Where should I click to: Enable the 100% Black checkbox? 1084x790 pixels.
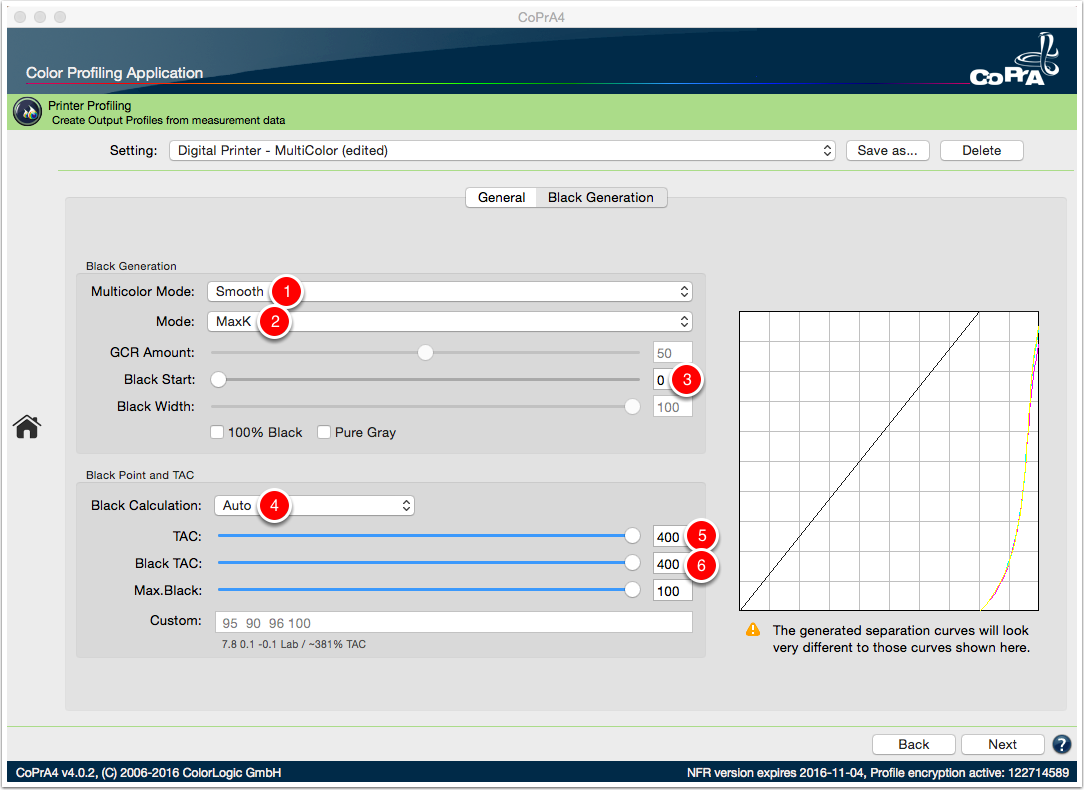coord(217,432)
